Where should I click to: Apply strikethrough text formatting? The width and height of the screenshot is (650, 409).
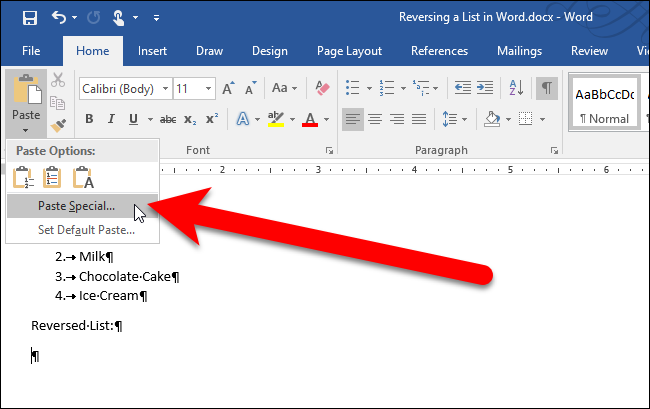(169, 120)
